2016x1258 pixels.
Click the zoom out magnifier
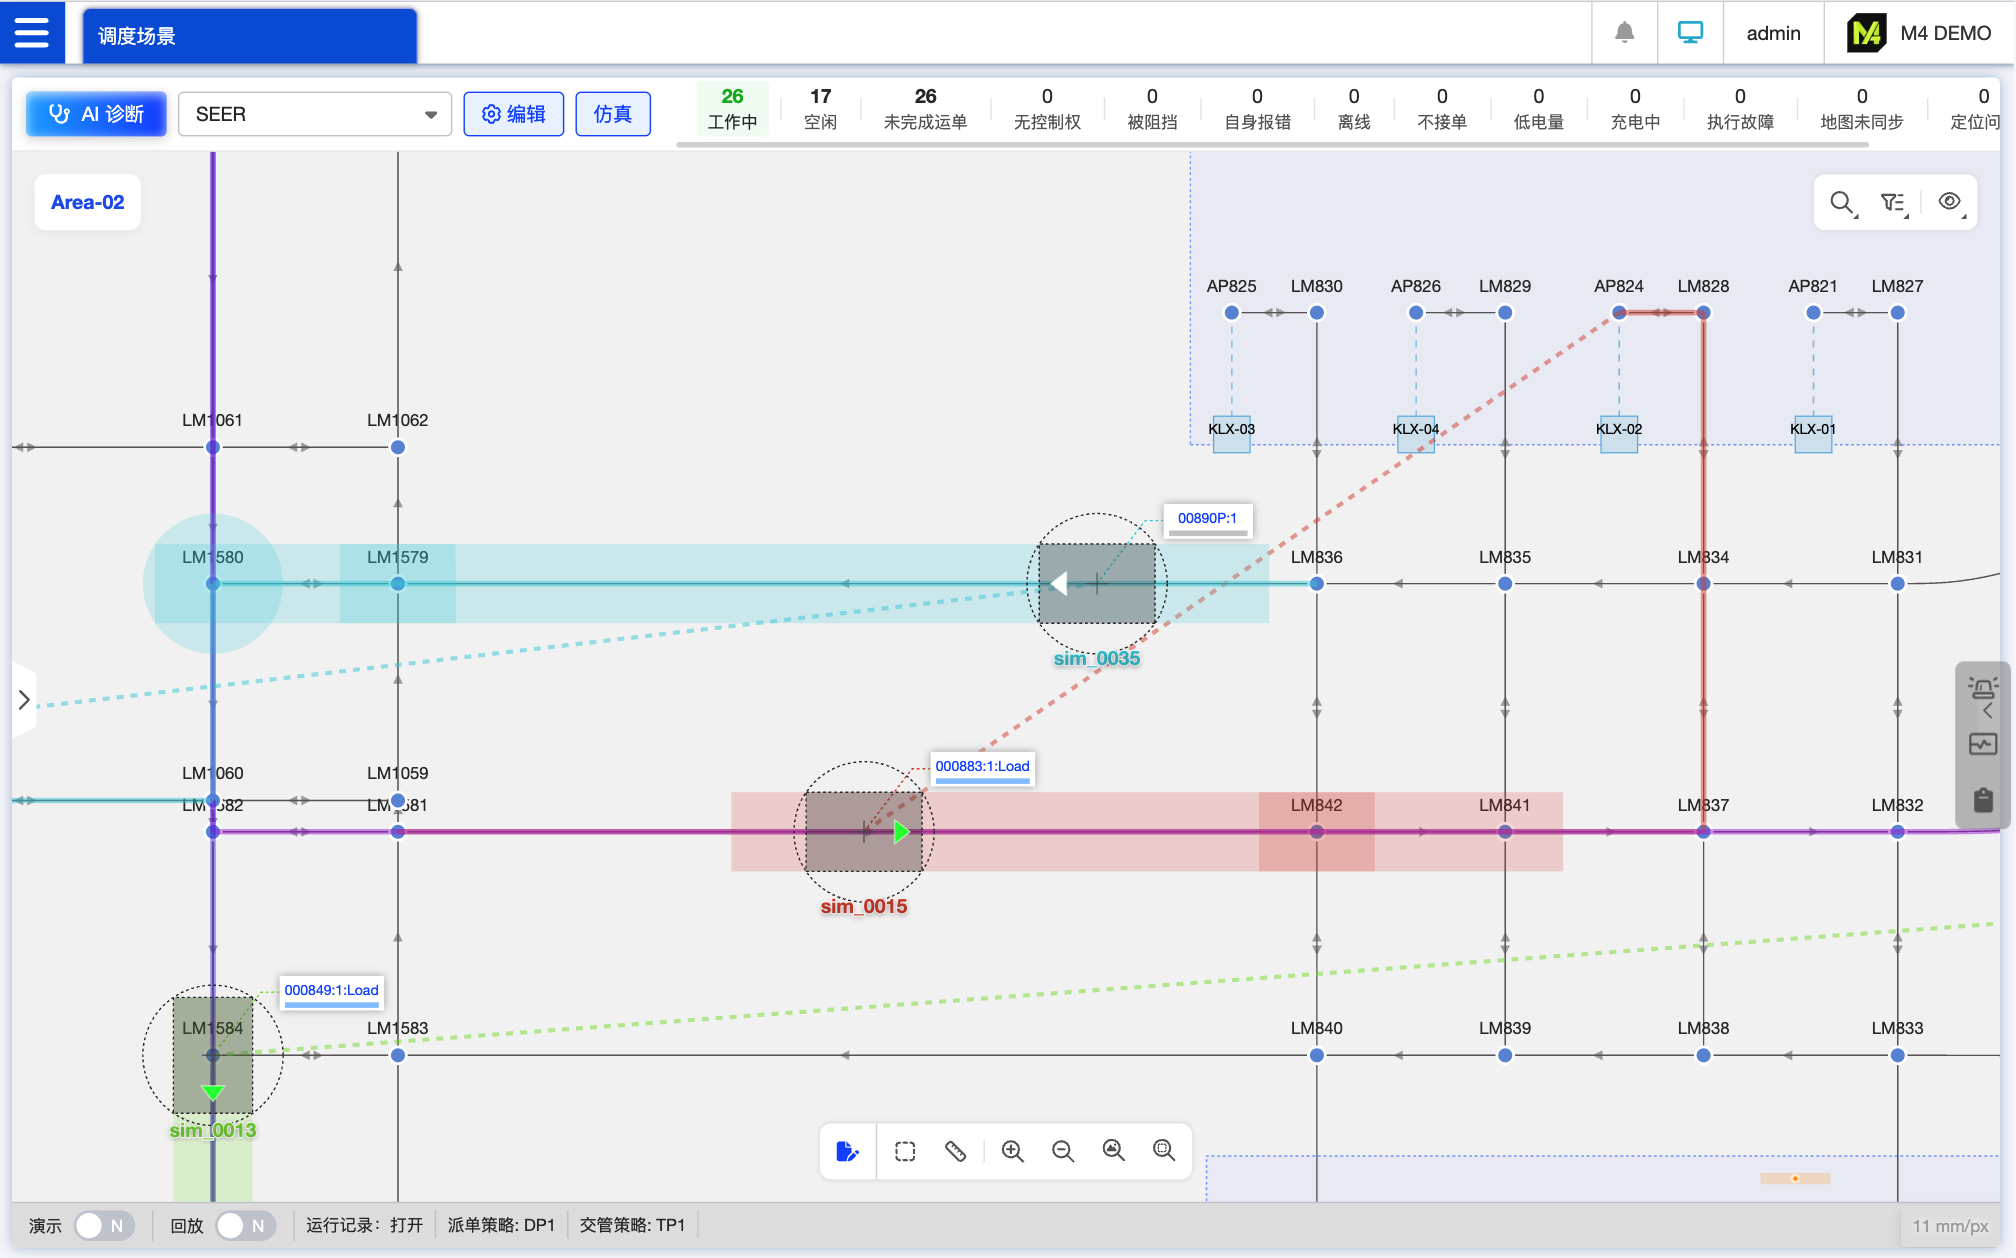[1062, 1151]
